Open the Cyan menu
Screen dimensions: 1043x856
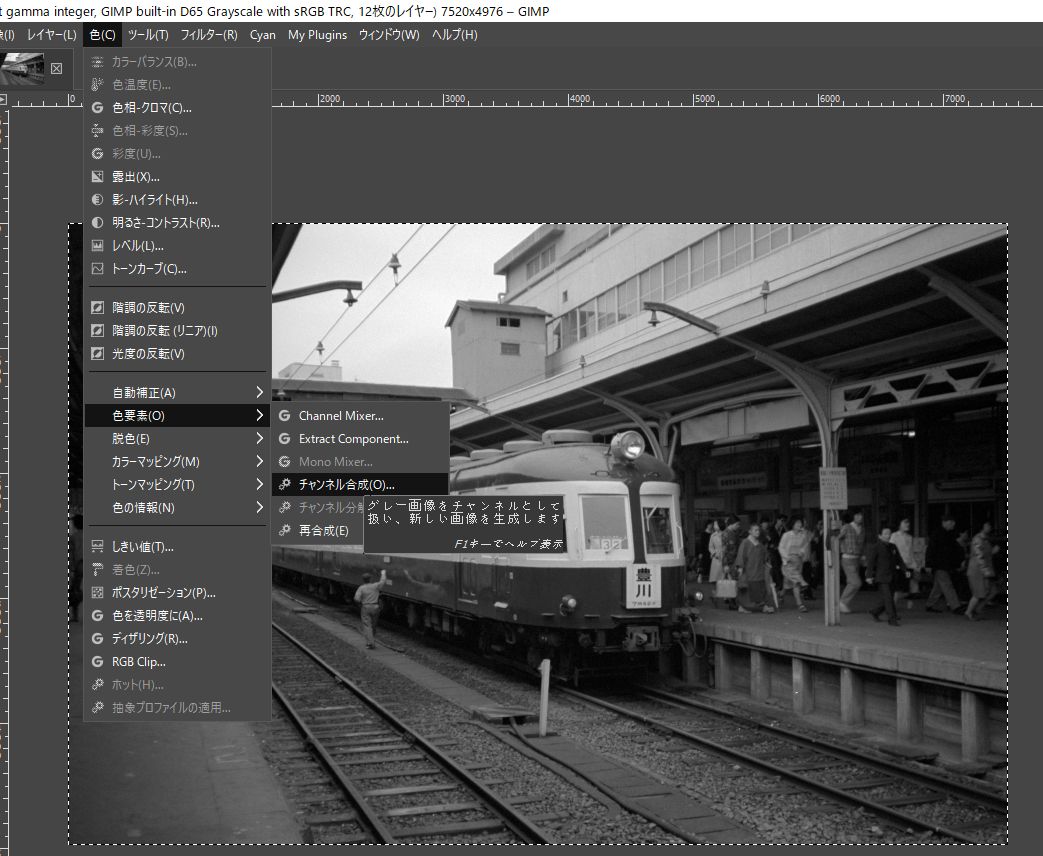(263, 35)
